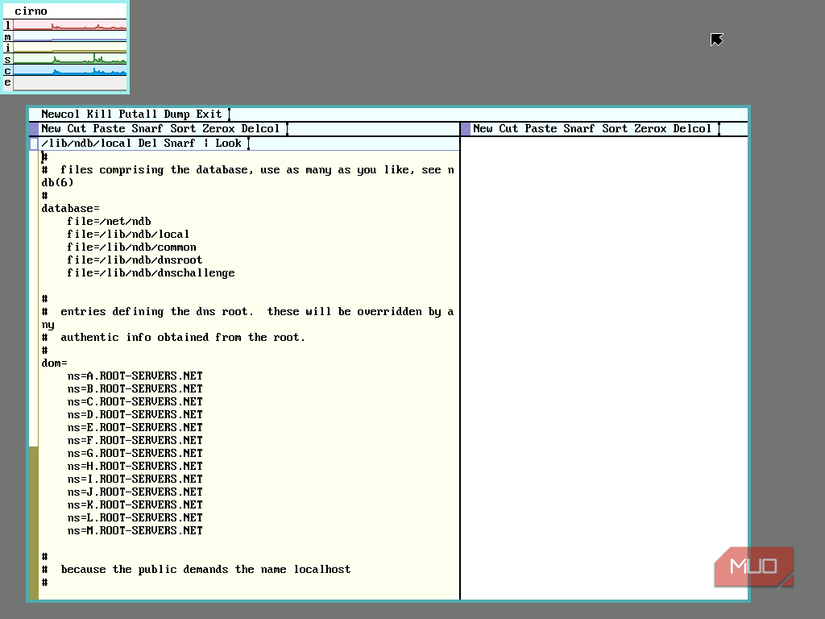825x619 pixels.
Task: Click the dom= line
Action: [x=54, y=363]
